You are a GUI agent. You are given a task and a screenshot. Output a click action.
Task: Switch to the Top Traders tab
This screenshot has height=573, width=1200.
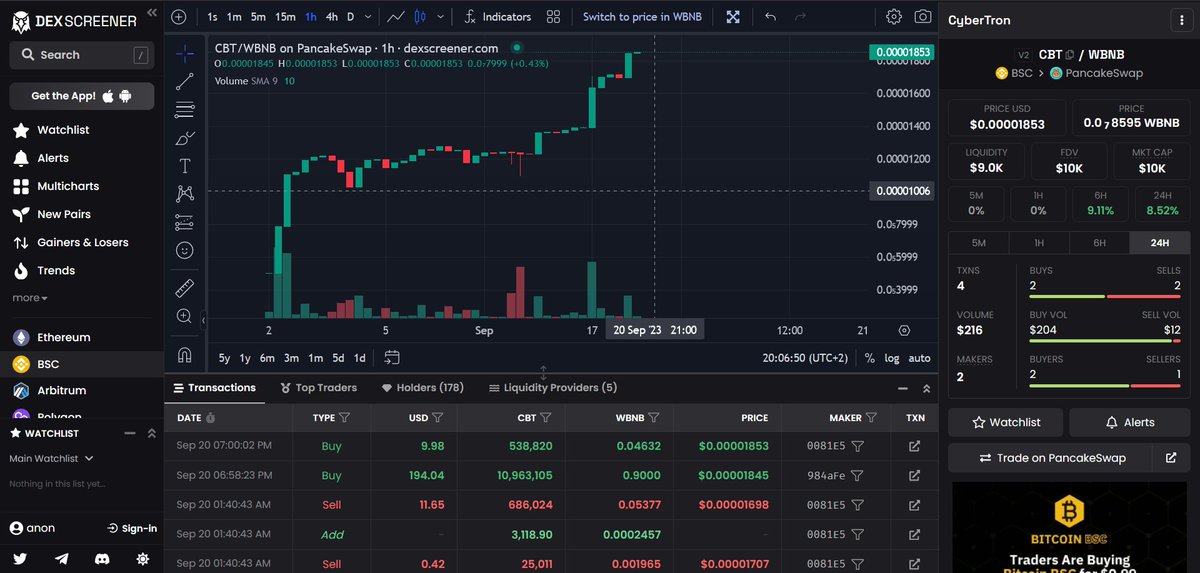pyautogui.click(x=319, y=388)
